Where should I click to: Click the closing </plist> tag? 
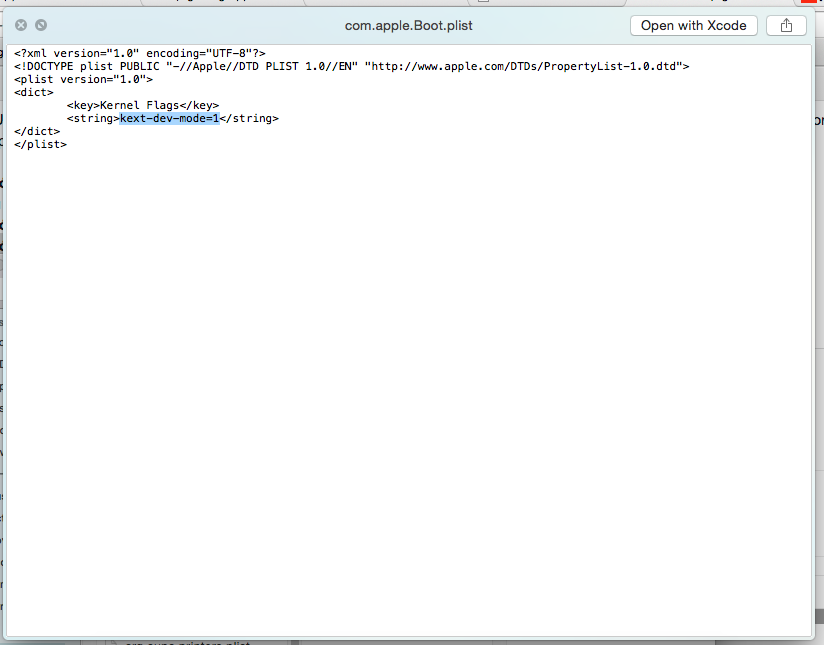click(x=40, y=144)
